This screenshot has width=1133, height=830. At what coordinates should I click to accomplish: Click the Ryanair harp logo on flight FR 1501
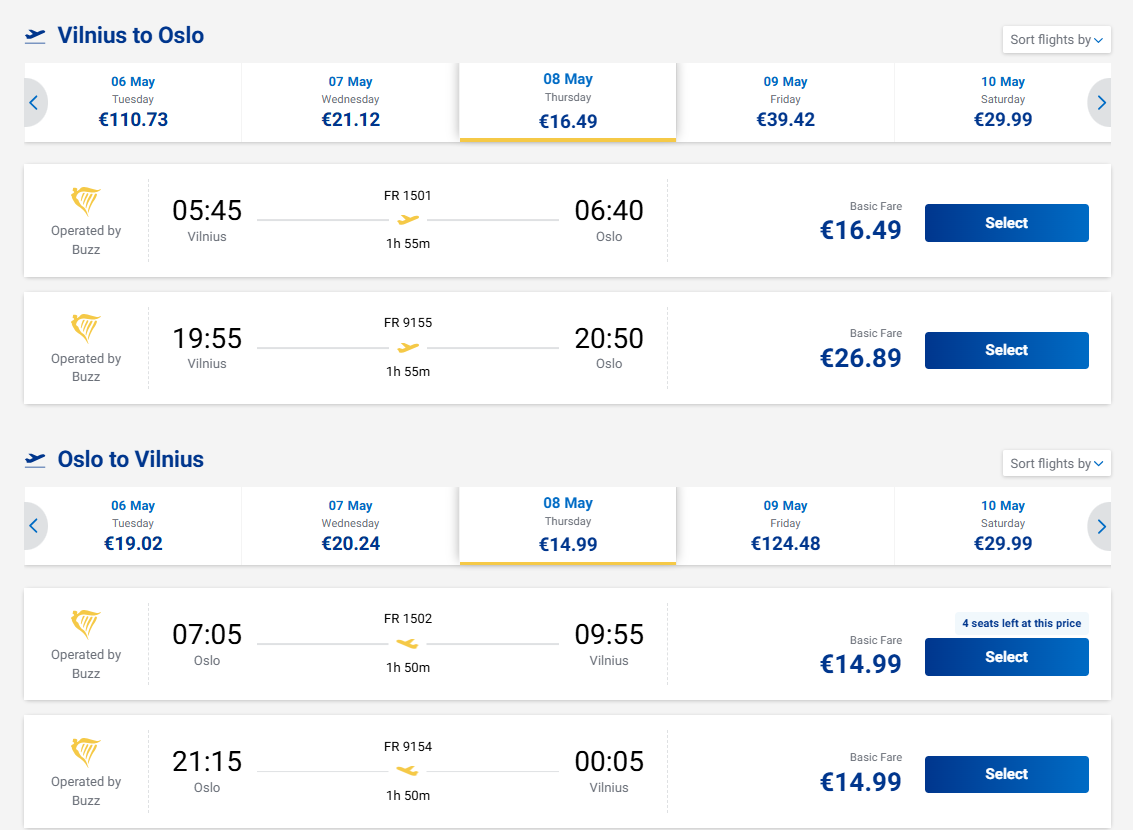(85, 201)
